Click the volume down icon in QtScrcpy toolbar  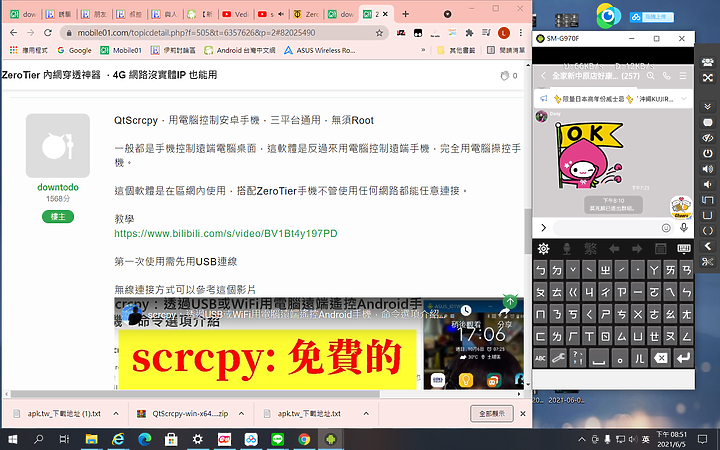click(707, 185)
